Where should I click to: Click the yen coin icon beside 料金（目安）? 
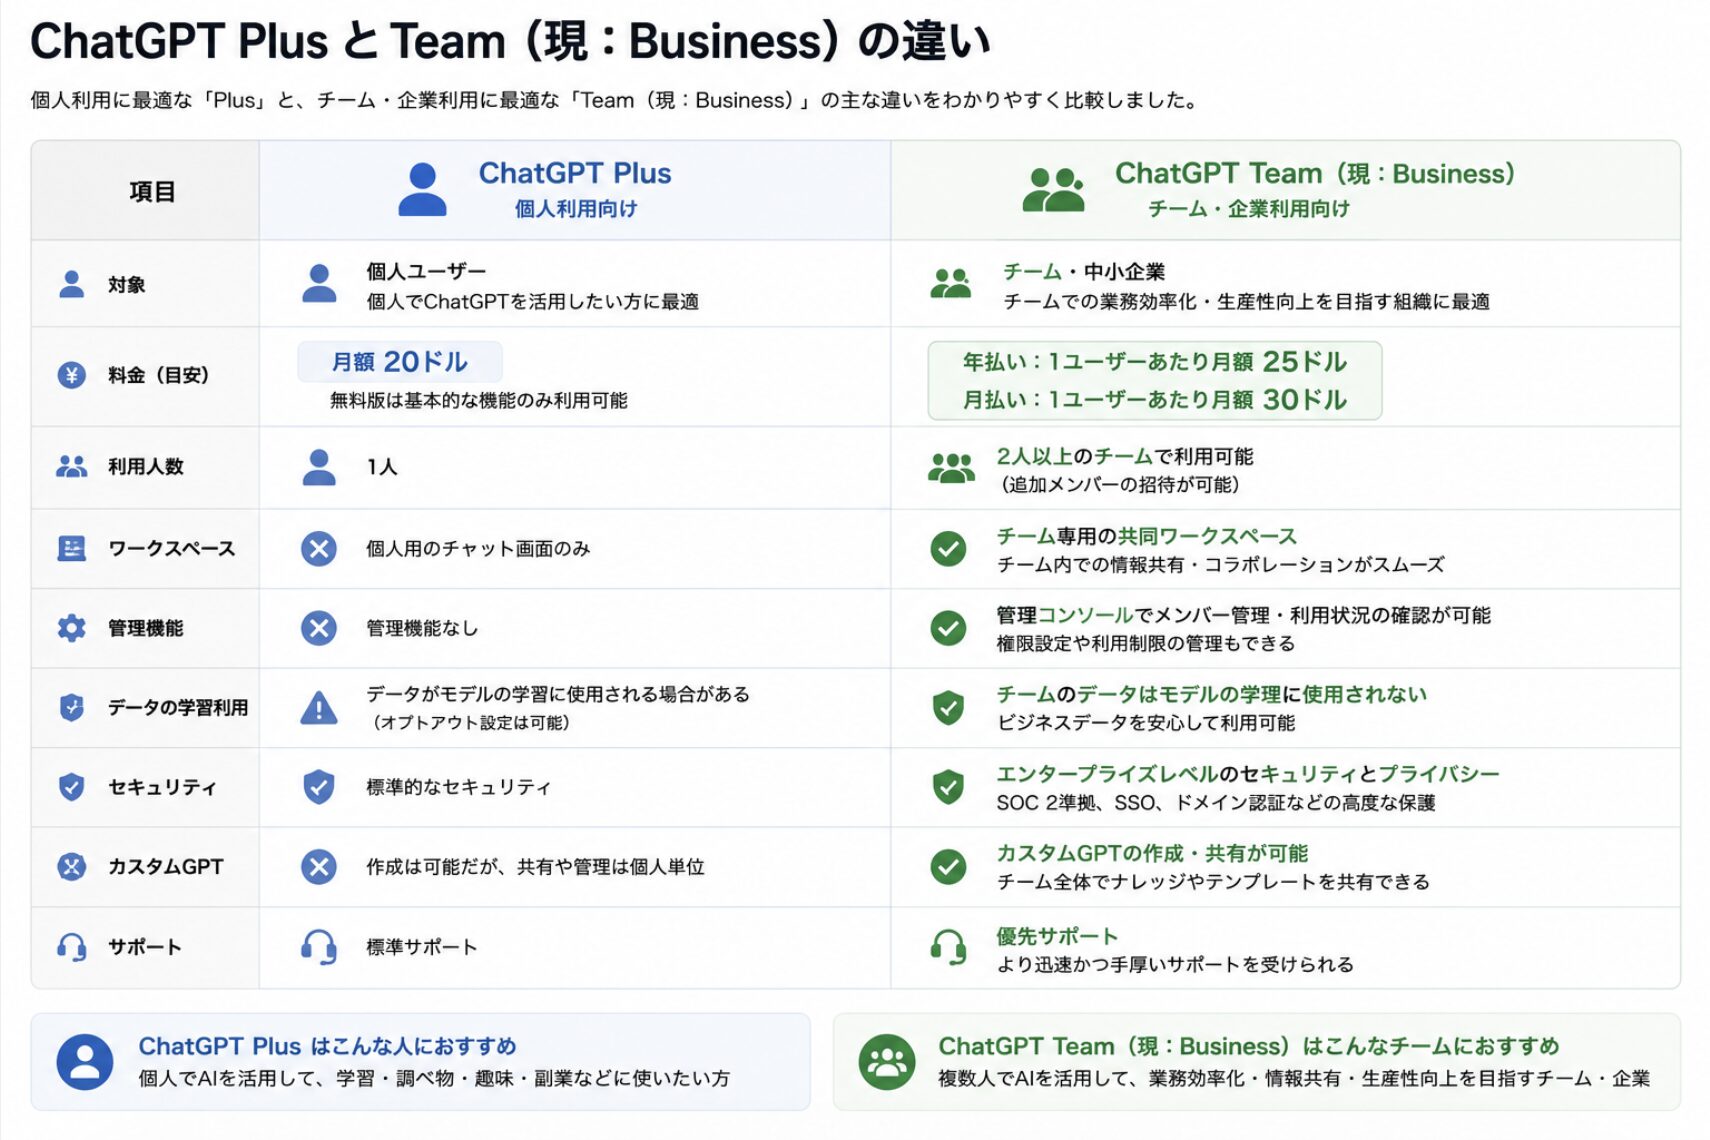coord(71,375)
